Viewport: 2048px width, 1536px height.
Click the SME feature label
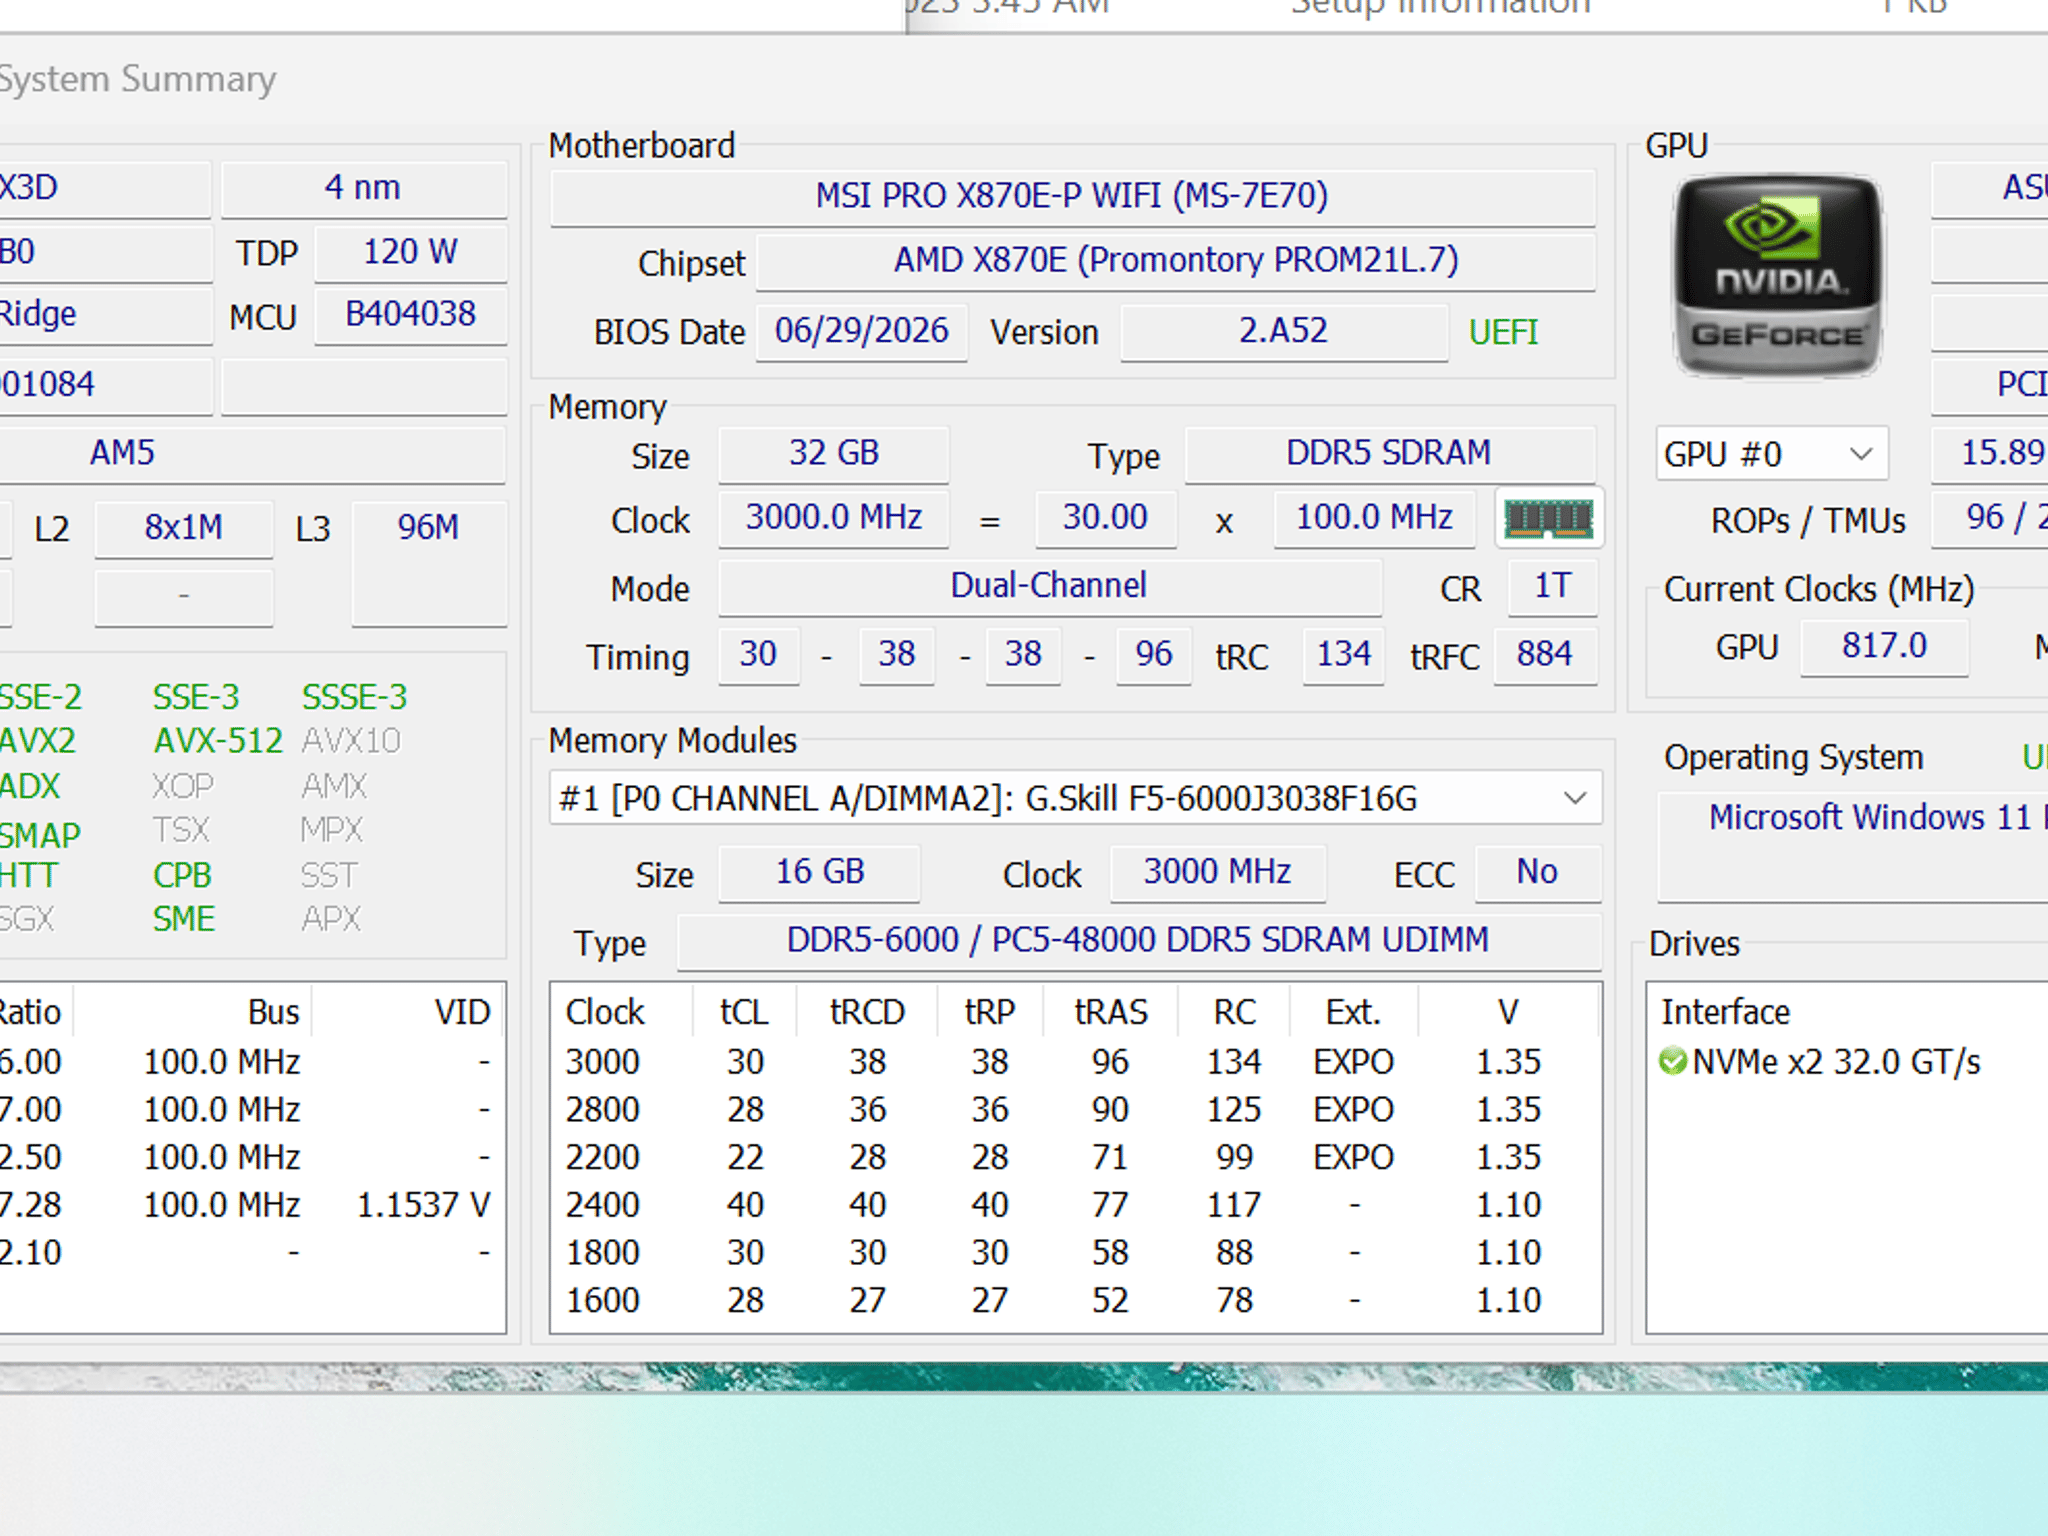(184, 919)
